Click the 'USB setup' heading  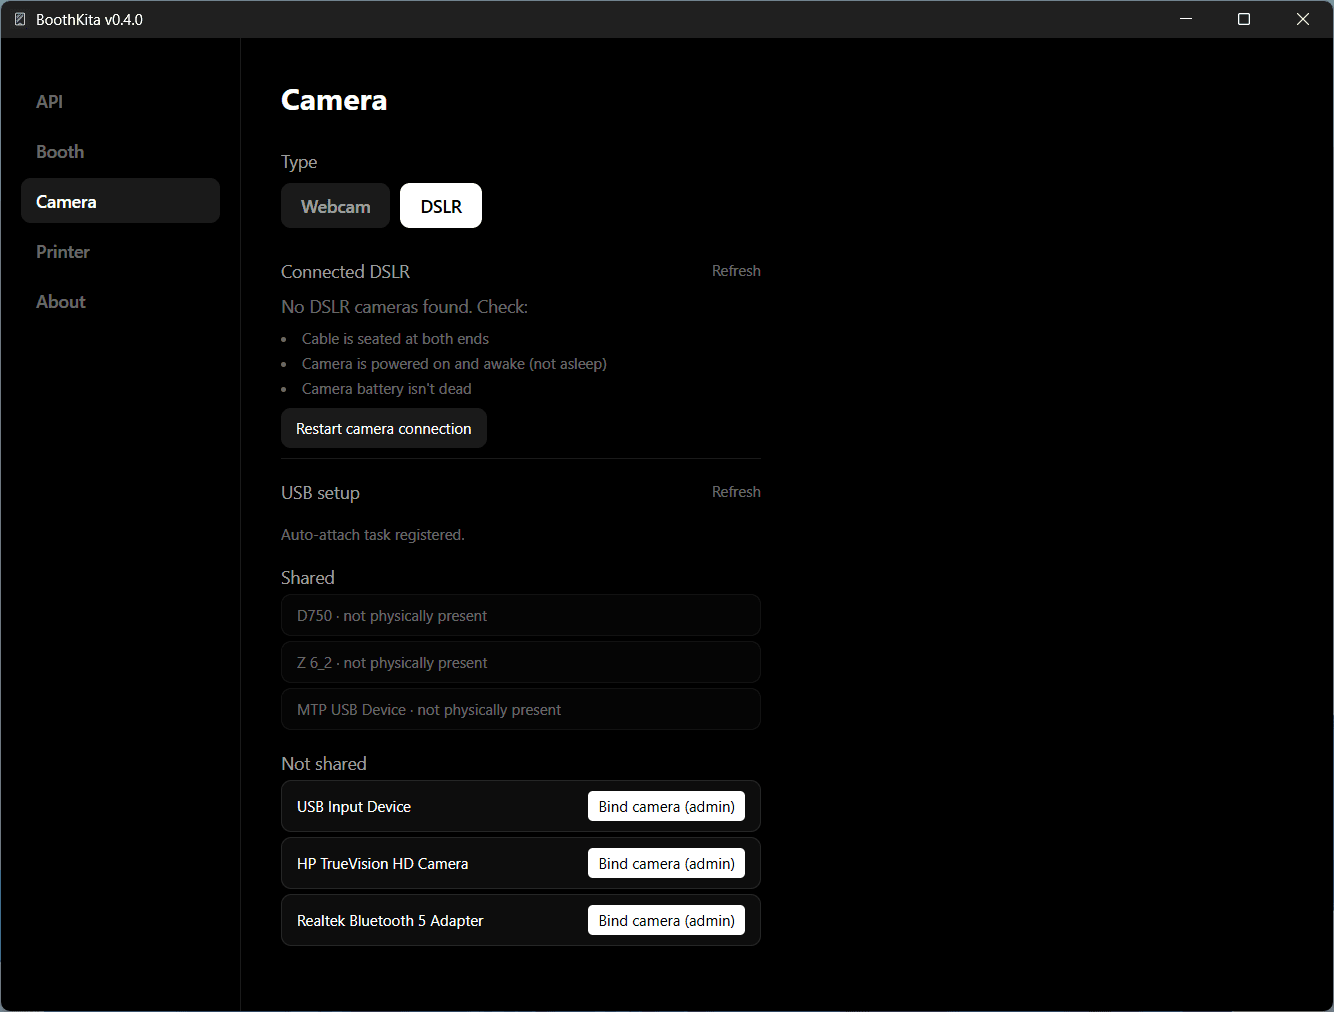coord(320,493)
